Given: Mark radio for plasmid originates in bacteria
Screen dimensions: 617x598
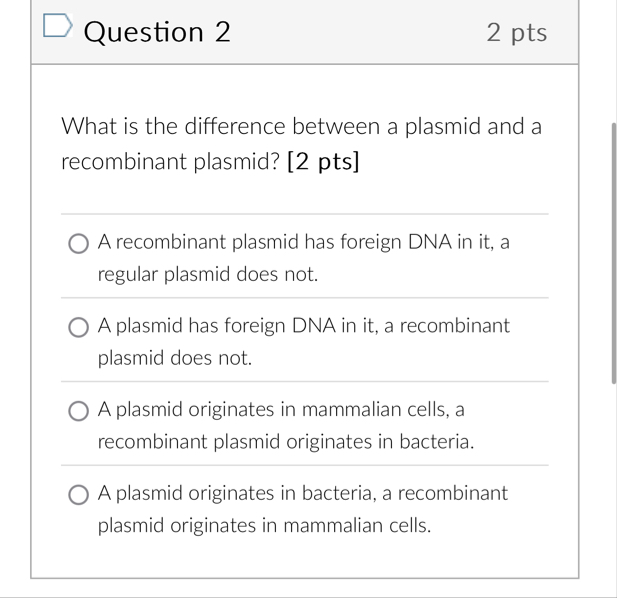Looking at the screenshot, I should pos(78,495).
